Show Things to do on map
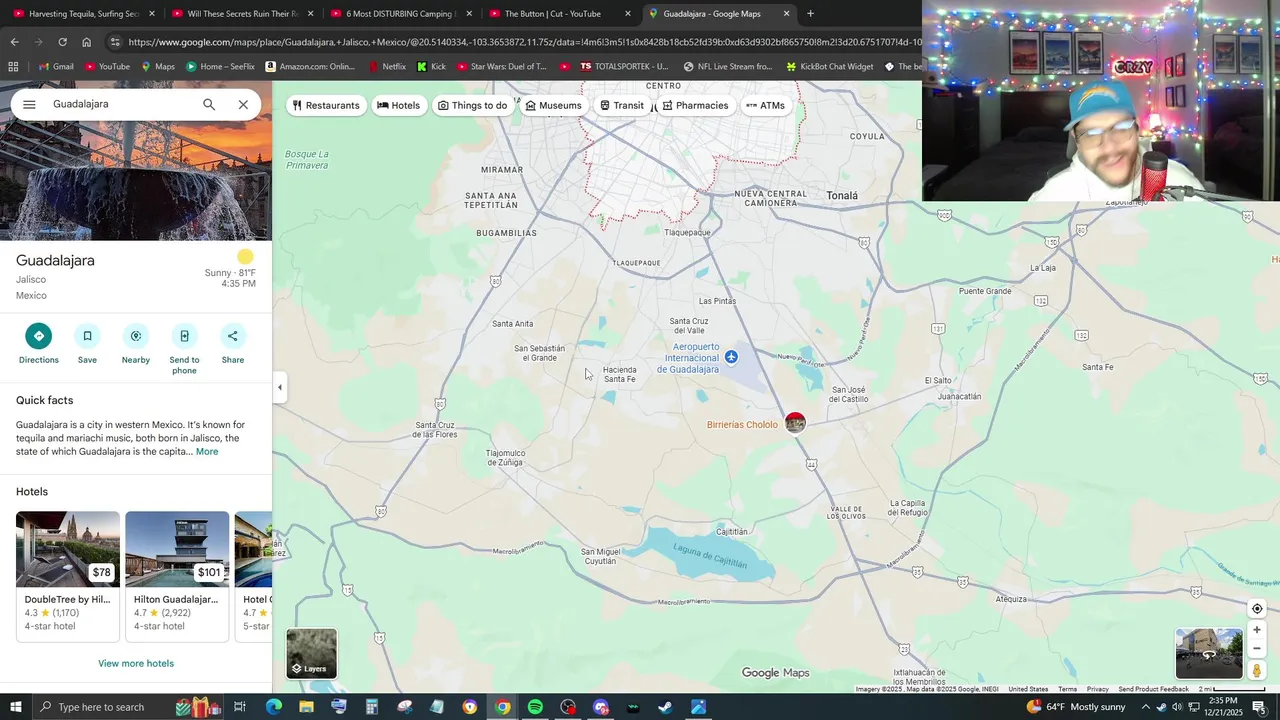Screen dimensions: 1280x720 click(473, 105)
